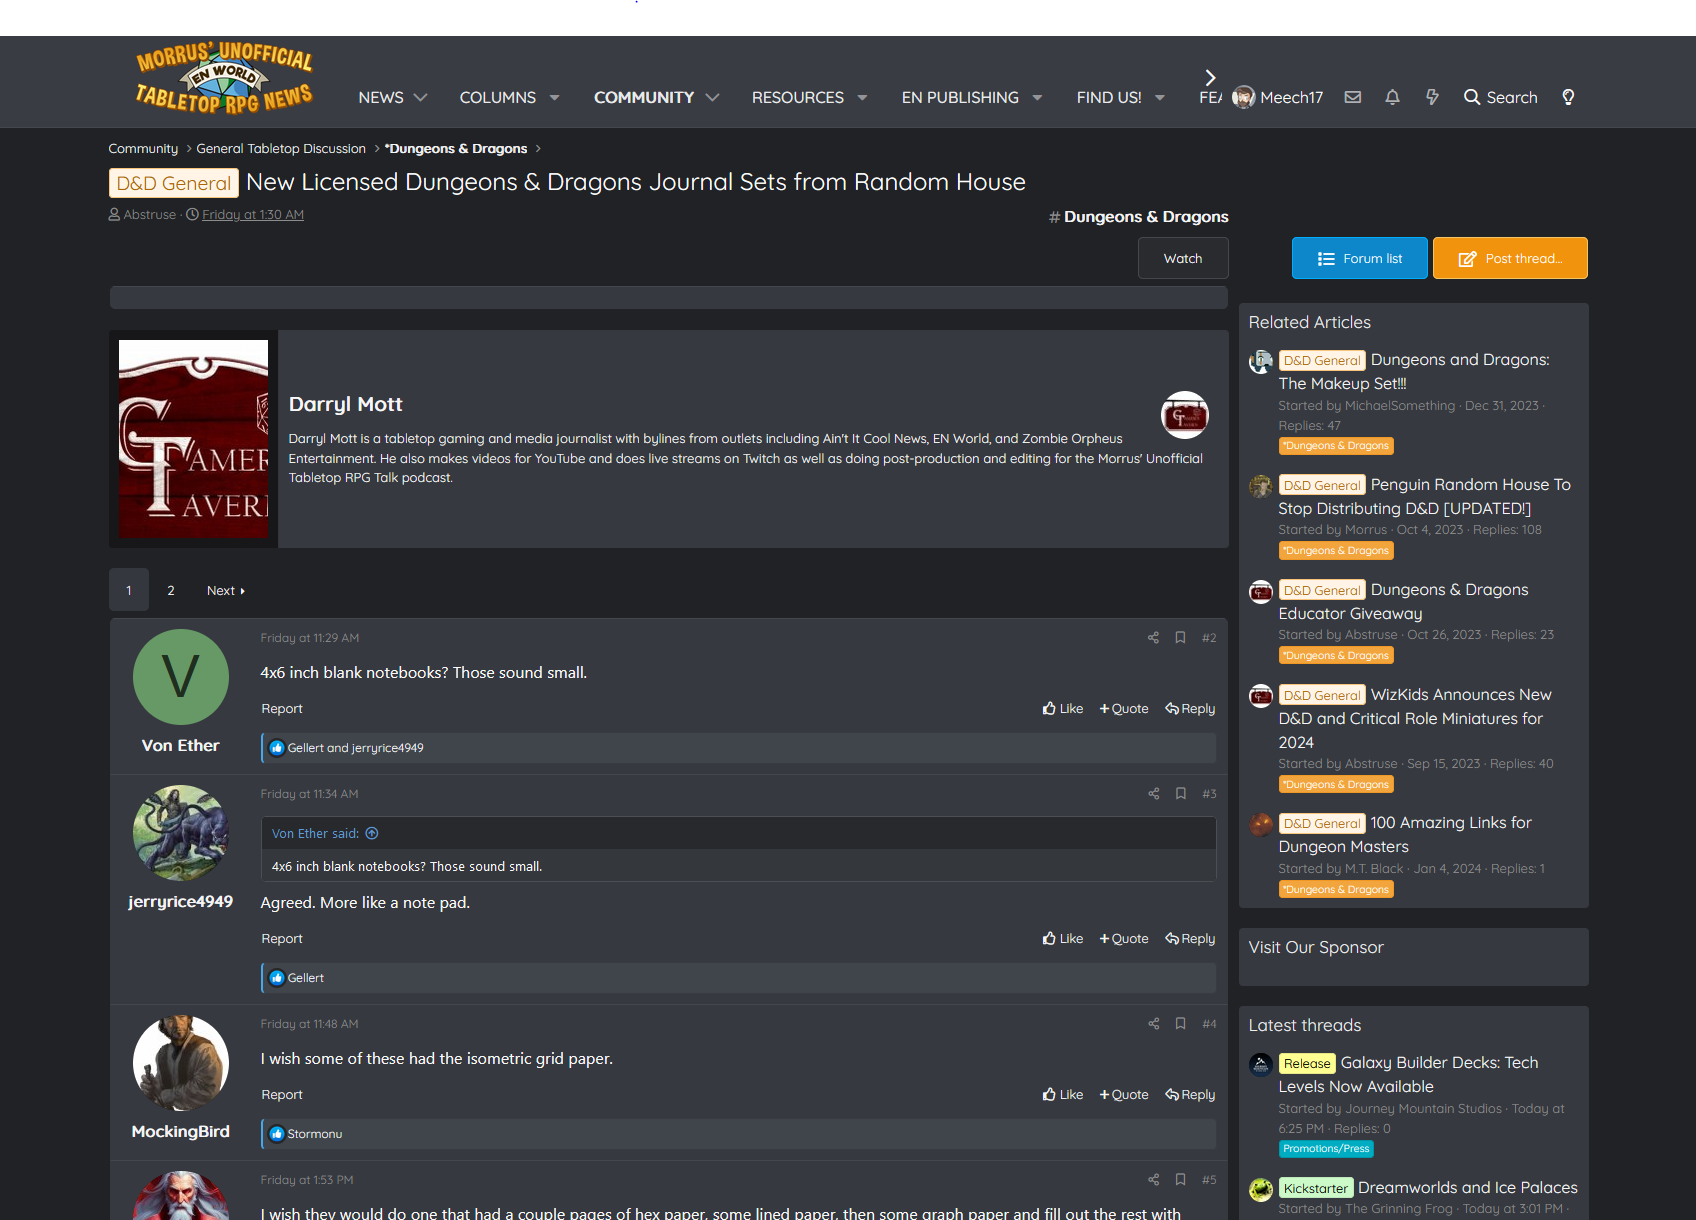Click avatar beside 100 Amazing Links article
1696x1220 pixels.
click(x=1261, y=825)
